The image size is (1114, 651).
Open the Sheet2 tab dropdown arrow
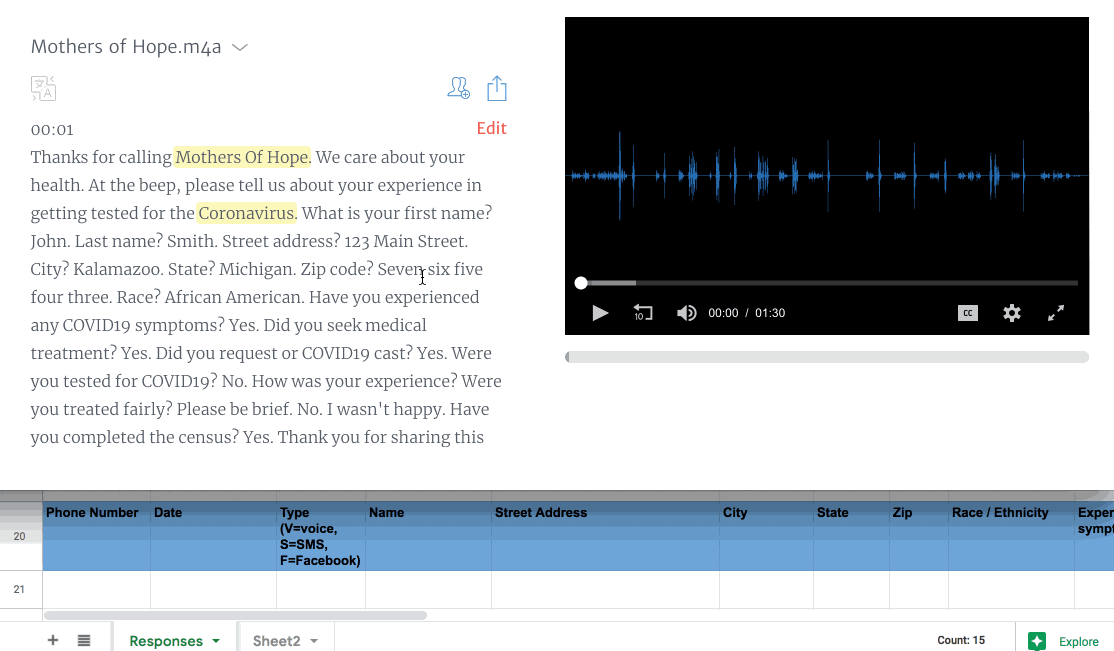pos(314,641)
